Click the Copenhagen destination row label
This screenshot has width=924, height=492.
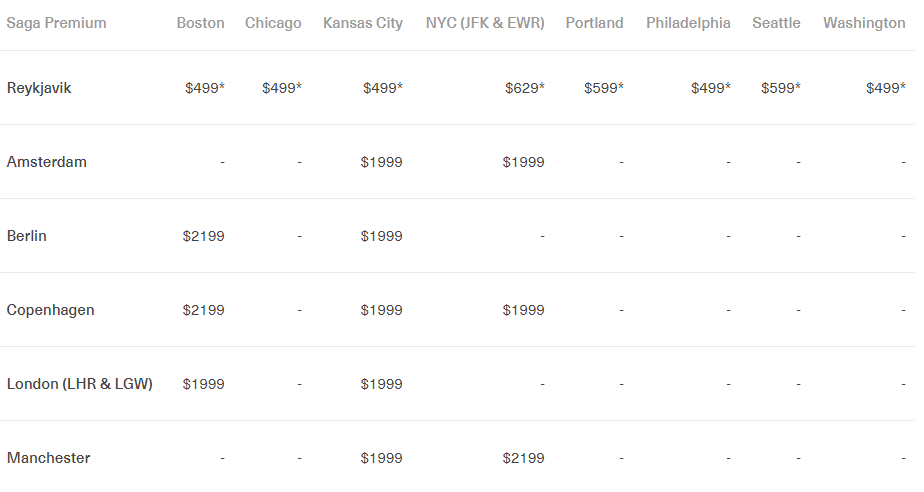51,310
